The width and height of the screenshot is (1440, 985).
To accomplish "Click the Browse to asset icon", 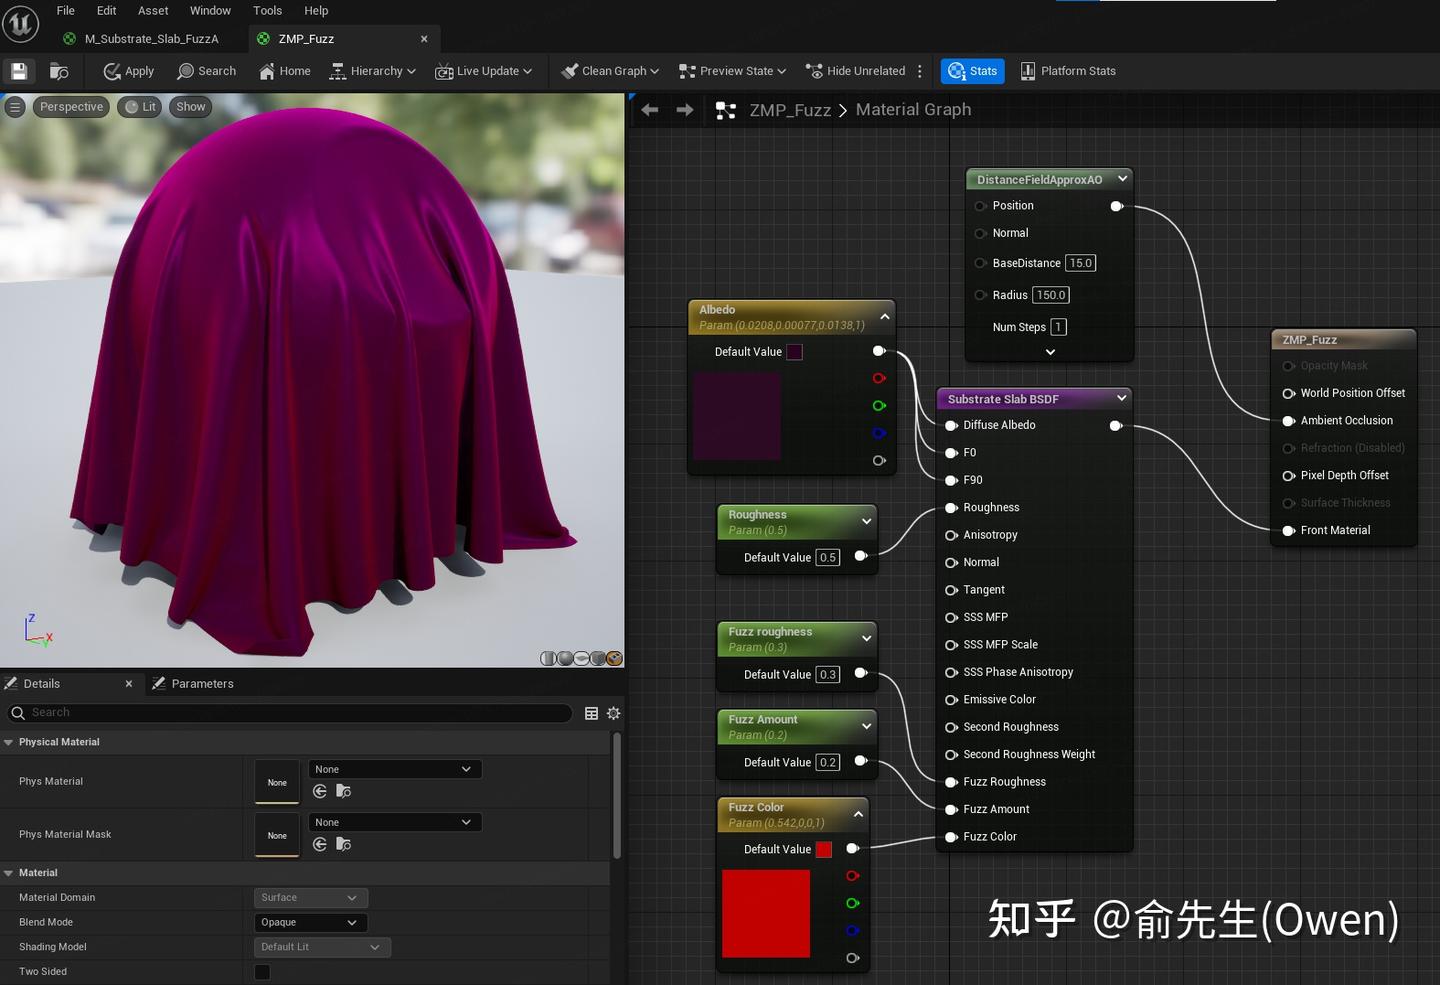I will [x=59, y=71].
